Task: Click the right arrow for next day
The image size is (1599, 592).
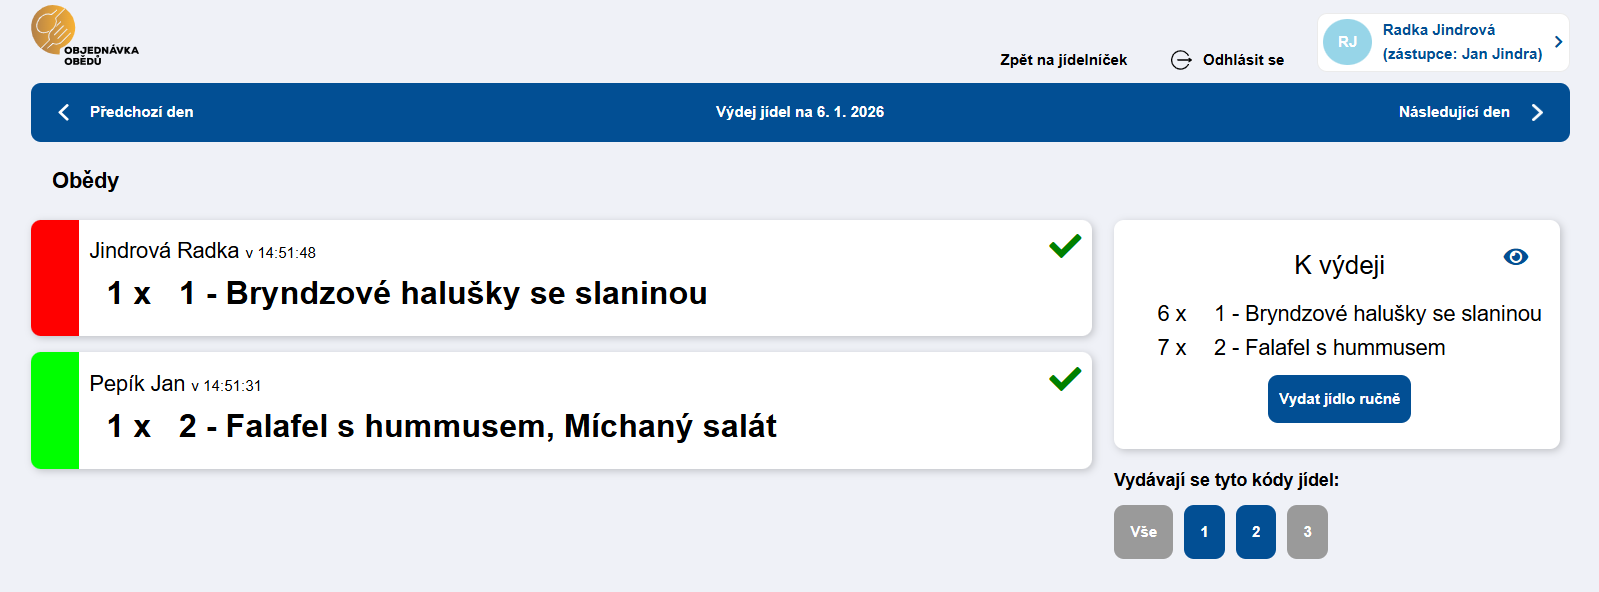Action: click(x=1537, y=112)
